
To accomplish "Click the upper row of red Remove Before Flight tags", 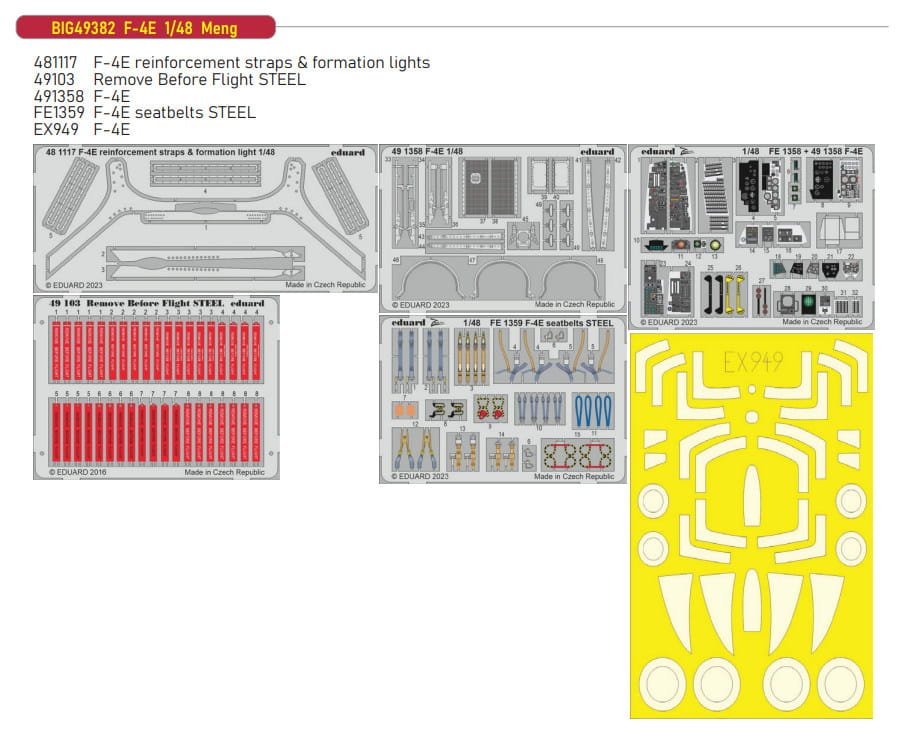I will [156, 352].
